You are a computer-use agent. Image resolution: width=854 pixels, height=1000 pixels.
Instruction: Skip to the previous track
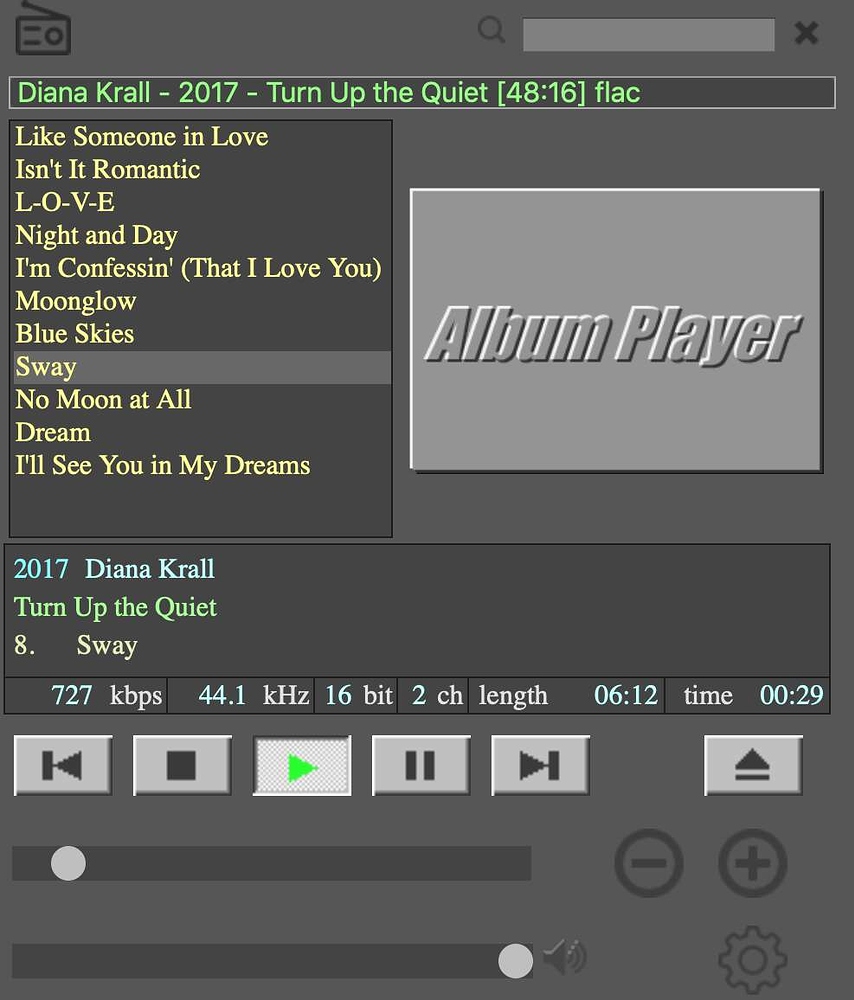(x=63, y=765)
